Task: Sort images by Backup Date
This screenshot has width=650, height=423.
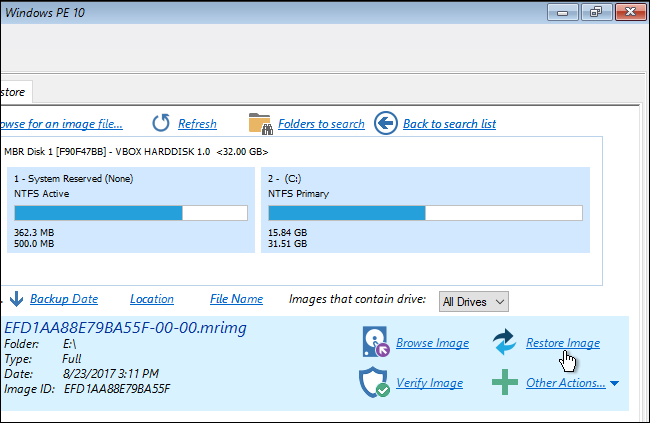Action: click(x=64, y=299)
